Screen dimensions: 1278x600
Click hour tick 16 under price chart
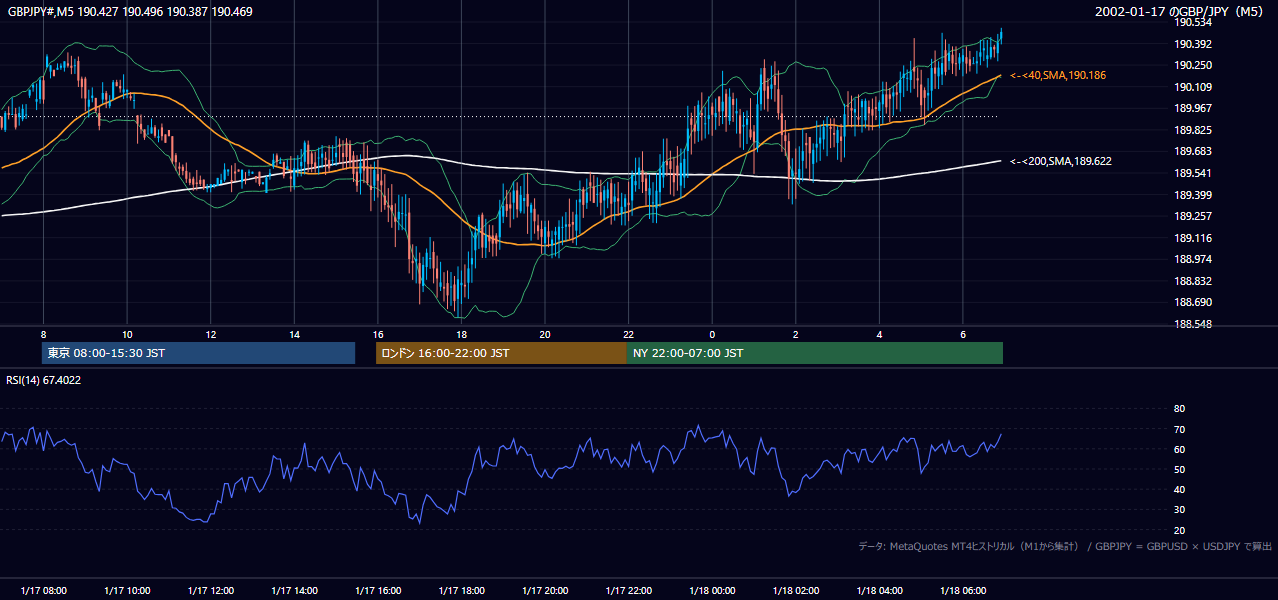pyautogui.click(x=377, y=334)
